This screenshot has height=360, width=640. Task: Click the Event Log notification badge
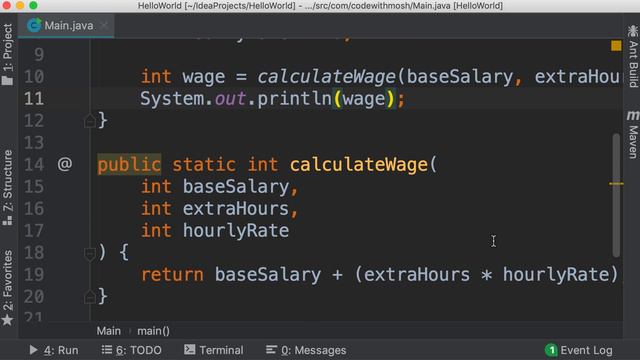[551, 350]
